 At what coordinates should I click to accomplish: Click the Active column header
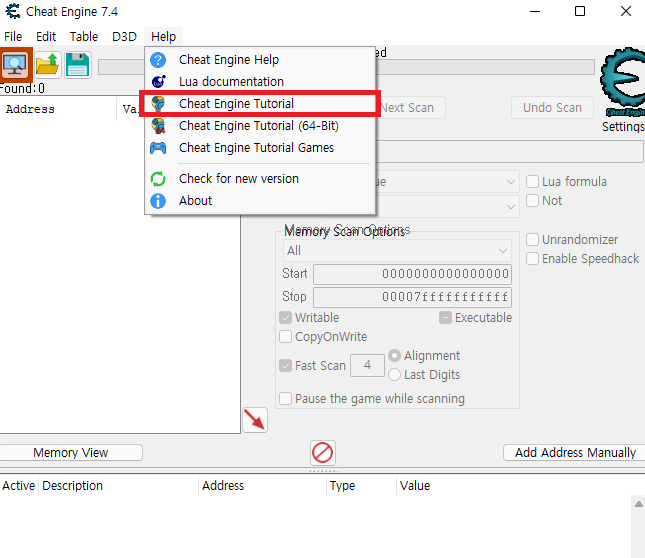coord(19,486)
